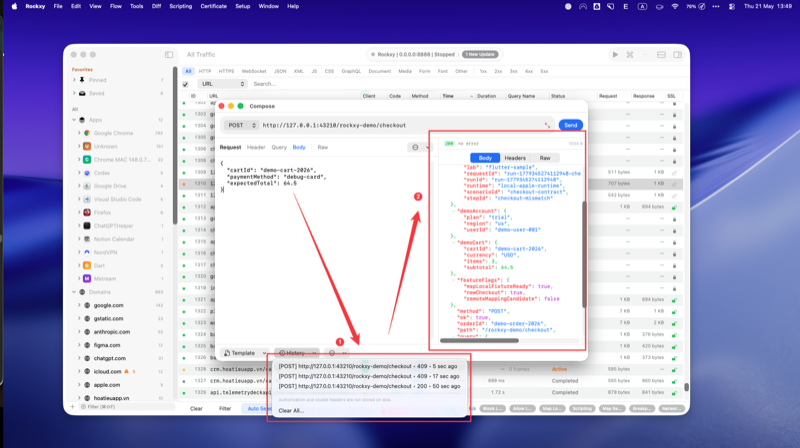Switch to the Header request tab
Screen dimensions: 800x448
[x=256, y=147]
